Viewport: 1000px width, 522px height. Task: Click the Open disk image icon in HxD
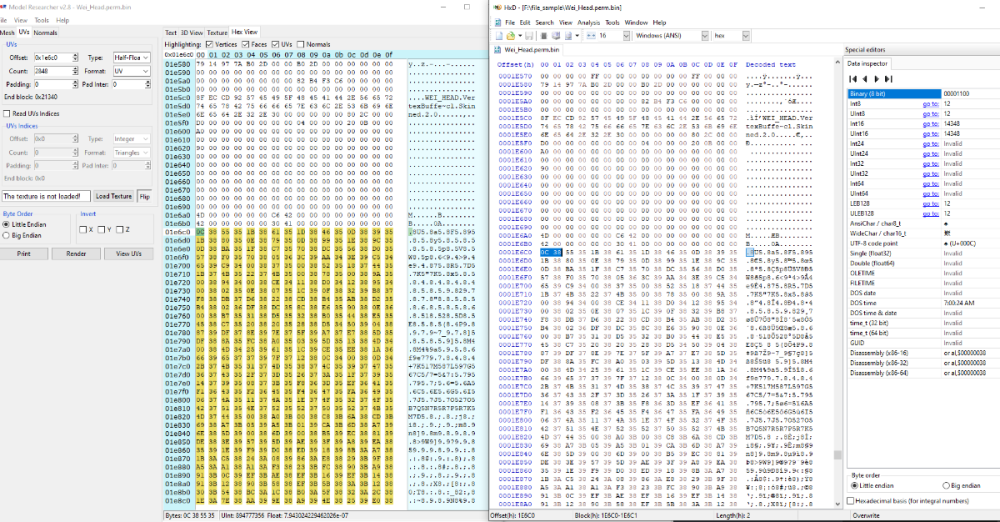tap(568, 36)
